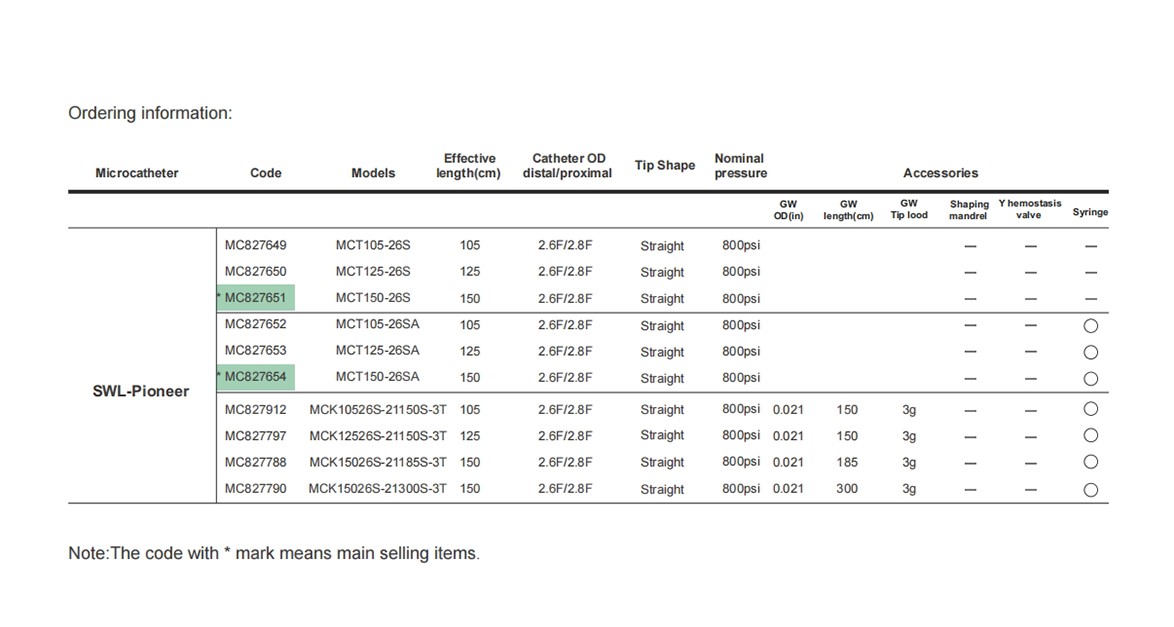Select model MCT105-26S
Viewport: 1174px width, 627px height.
point(373,245)
